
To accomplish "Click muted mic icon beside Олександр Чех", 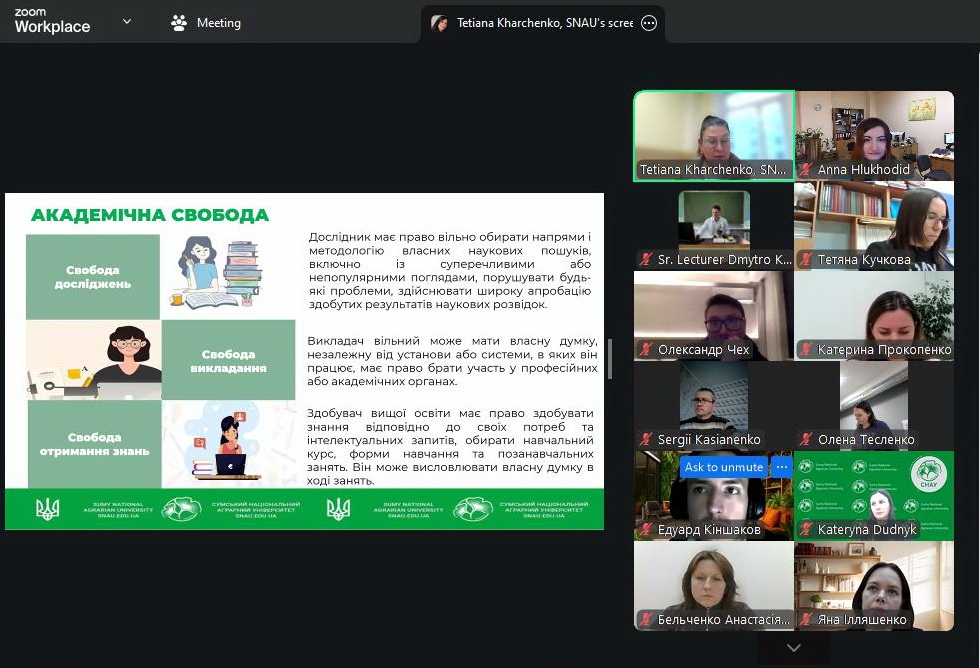I will point(645,350).
